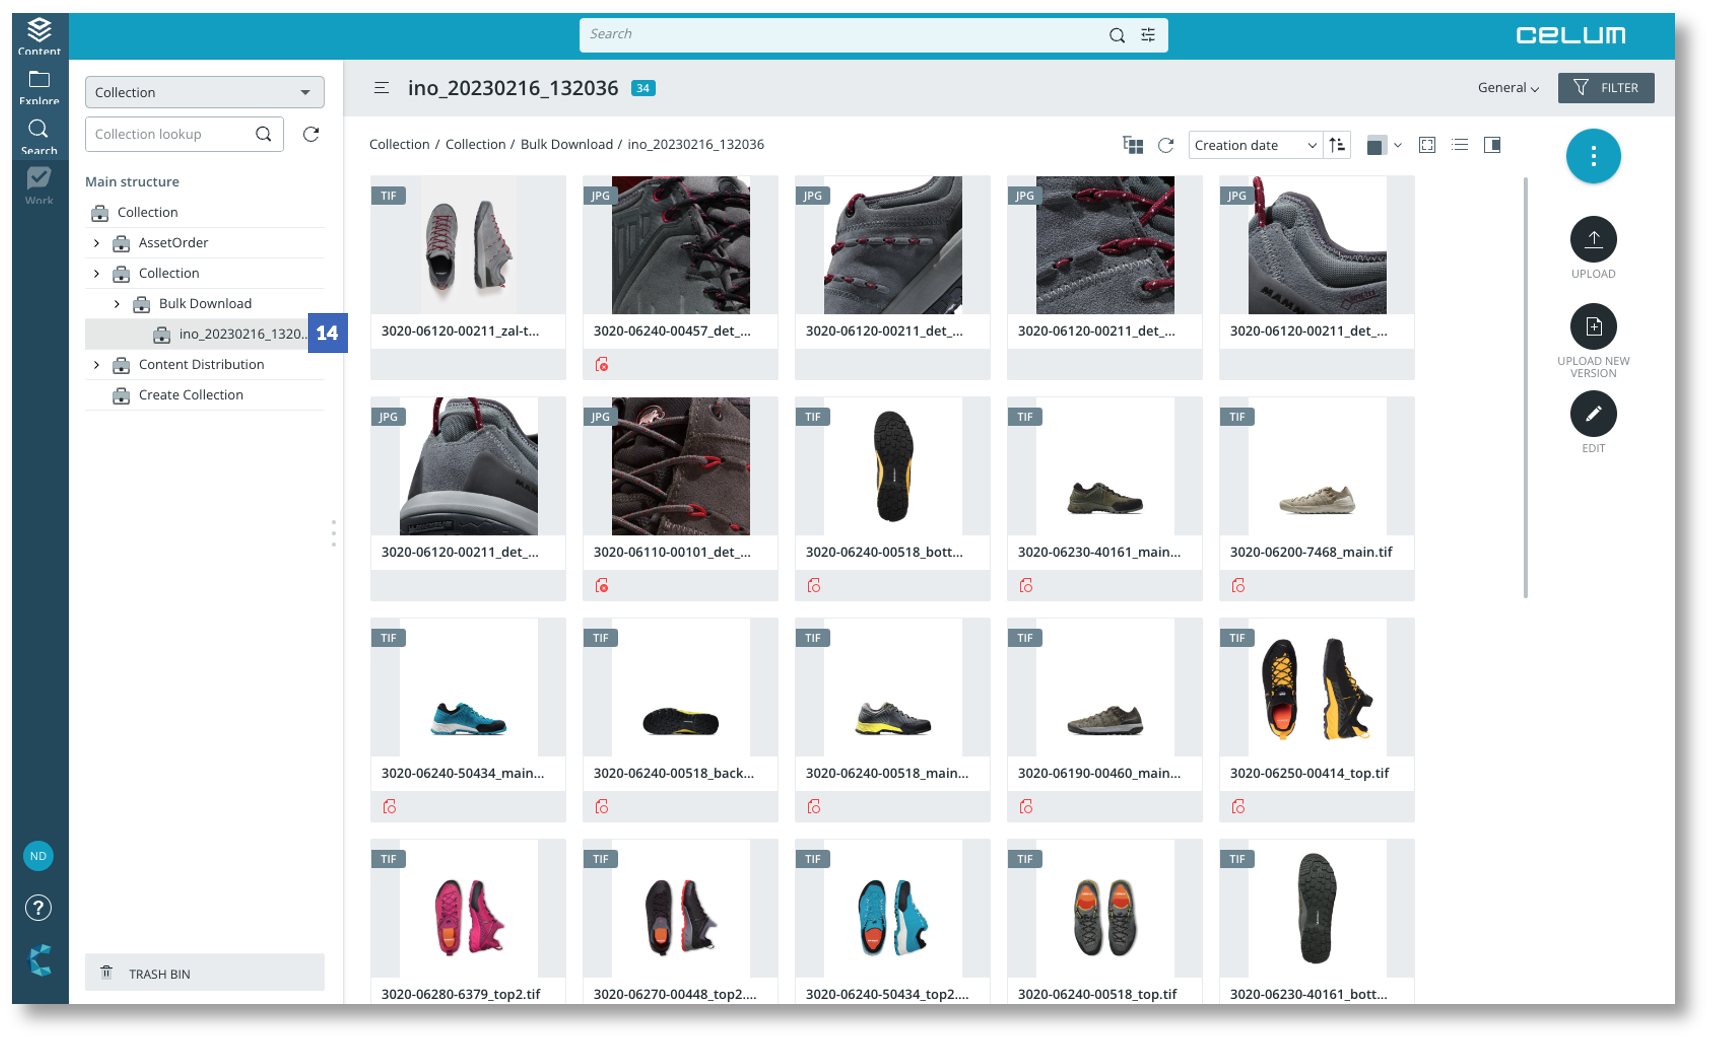Click Bulk Download in the breadcrumb
Screen dimensions: 1717x1040
566,144
